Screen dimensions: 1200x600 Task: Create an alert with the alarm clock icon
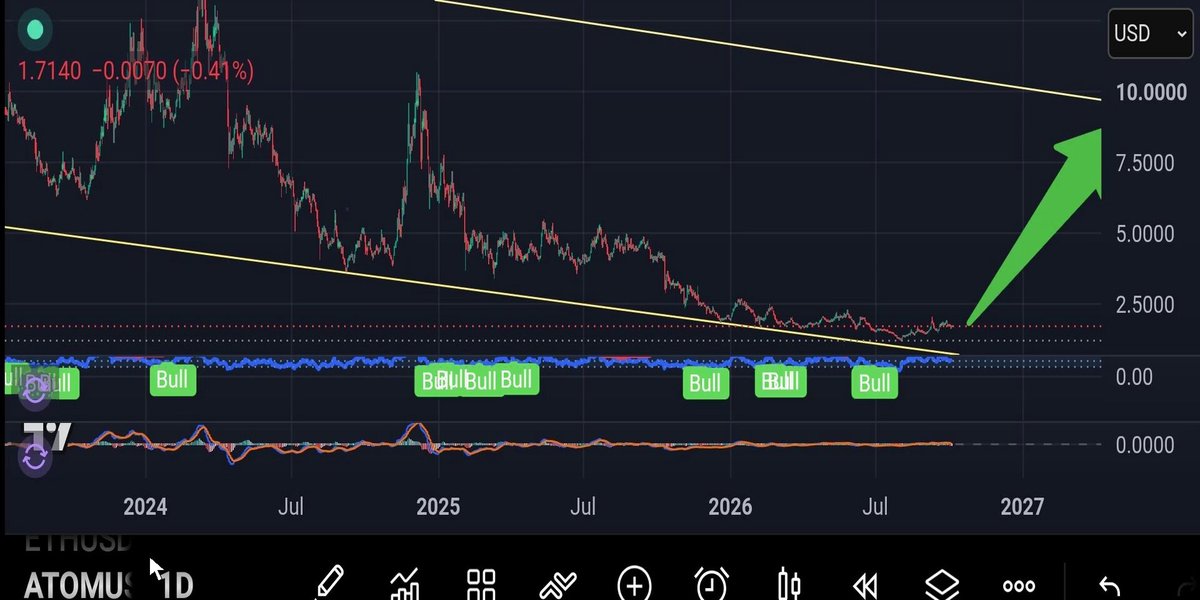[711, 584]
